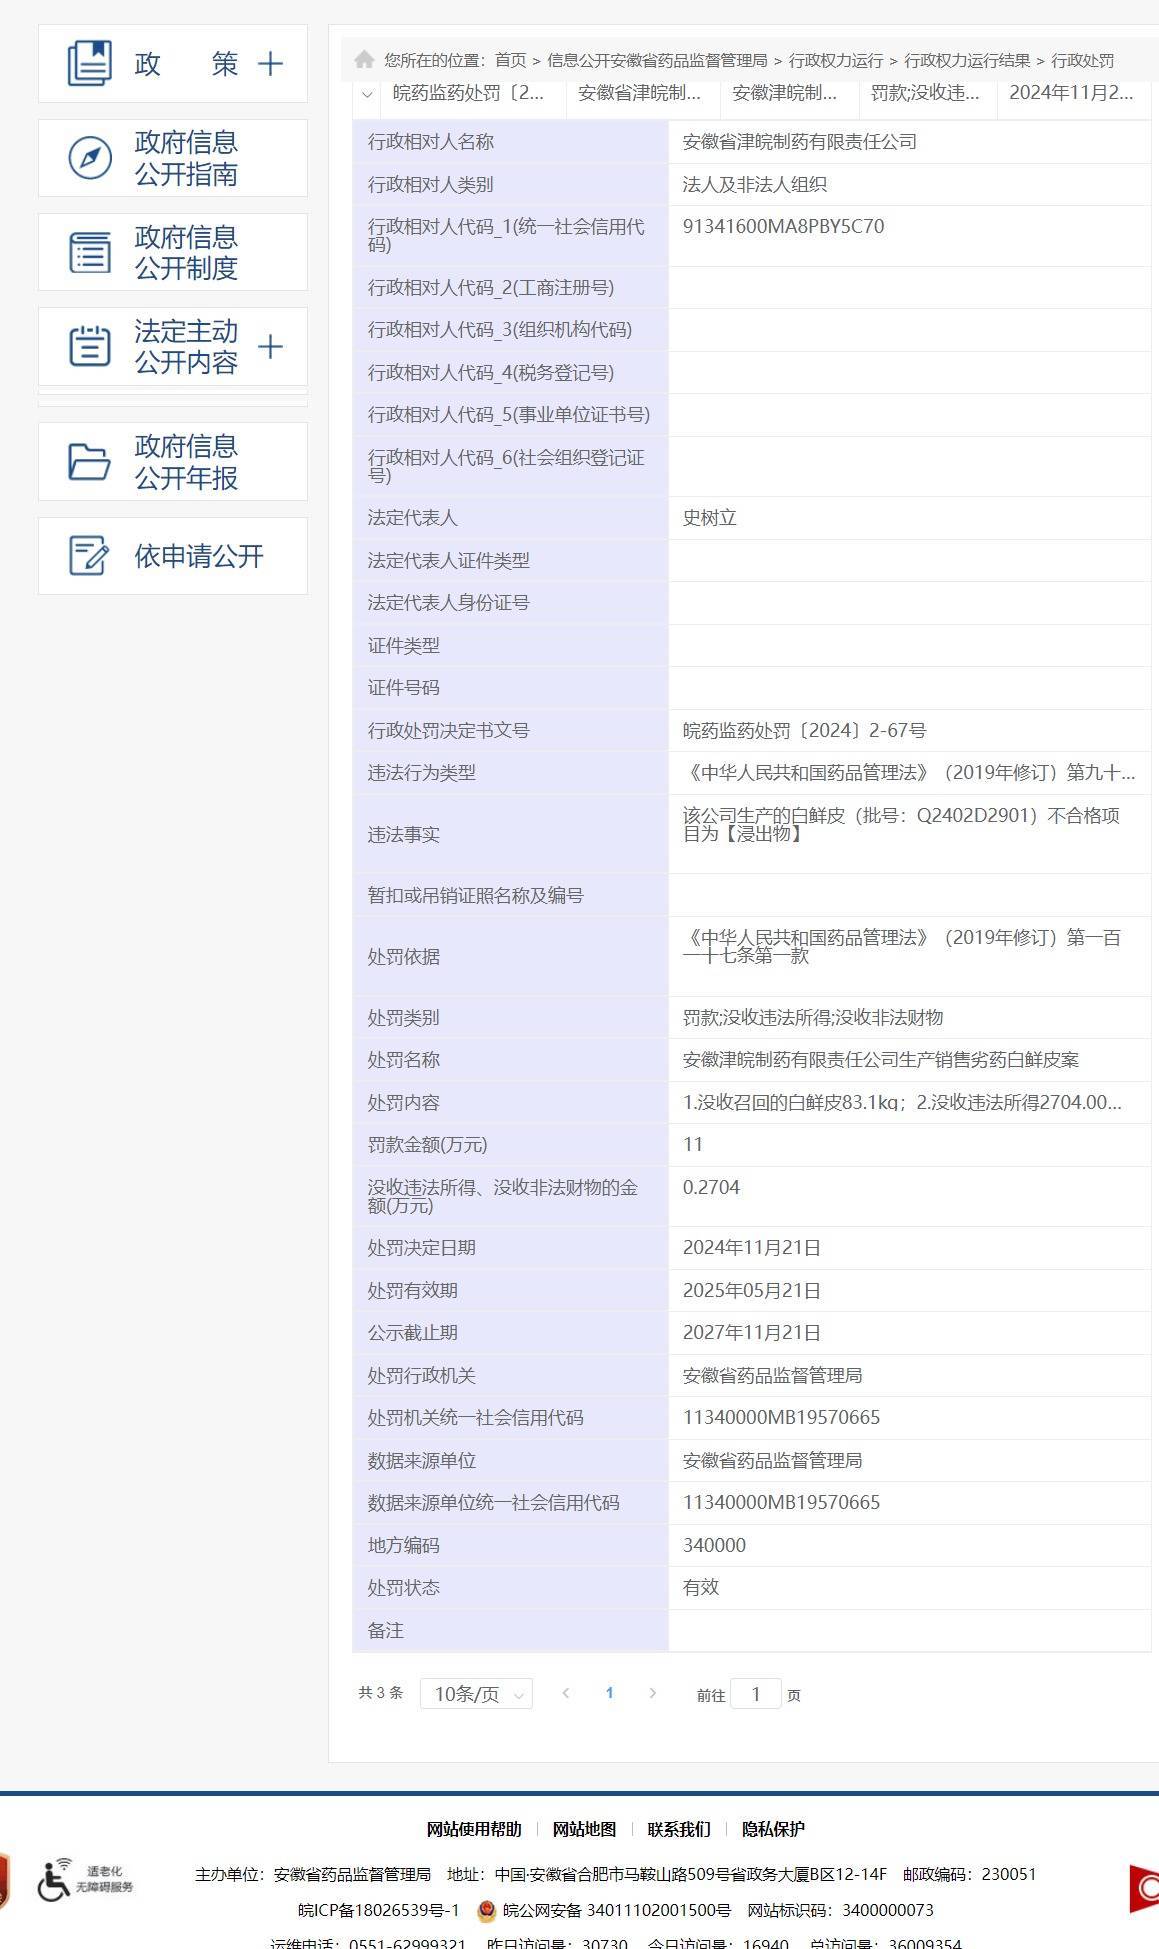Open 行政权力运行 breadcrumb link

click(835, 61)
